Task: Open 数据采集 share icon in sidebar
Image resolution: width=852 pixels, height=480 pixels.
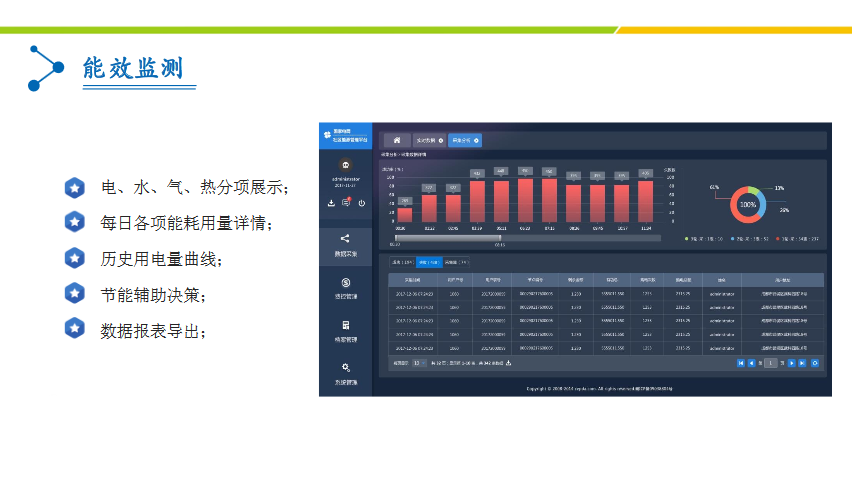Action: [345, 239]
